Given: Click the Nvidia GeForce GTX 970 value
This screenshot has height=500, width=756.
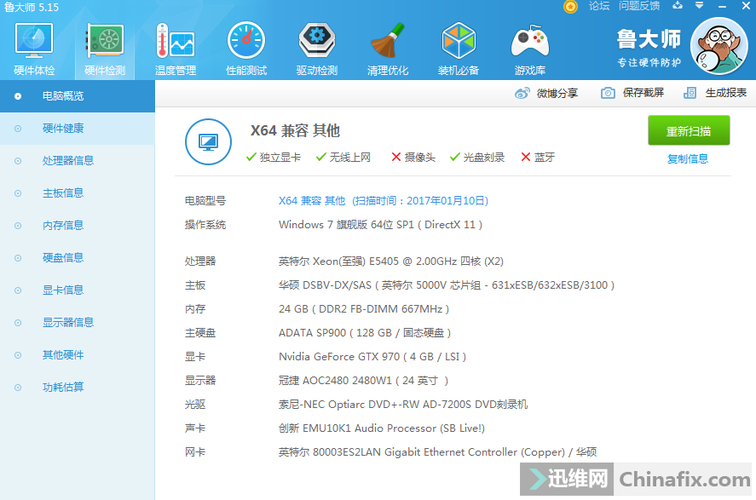Looking at the screenshot, I should click(x=372, y=357).
